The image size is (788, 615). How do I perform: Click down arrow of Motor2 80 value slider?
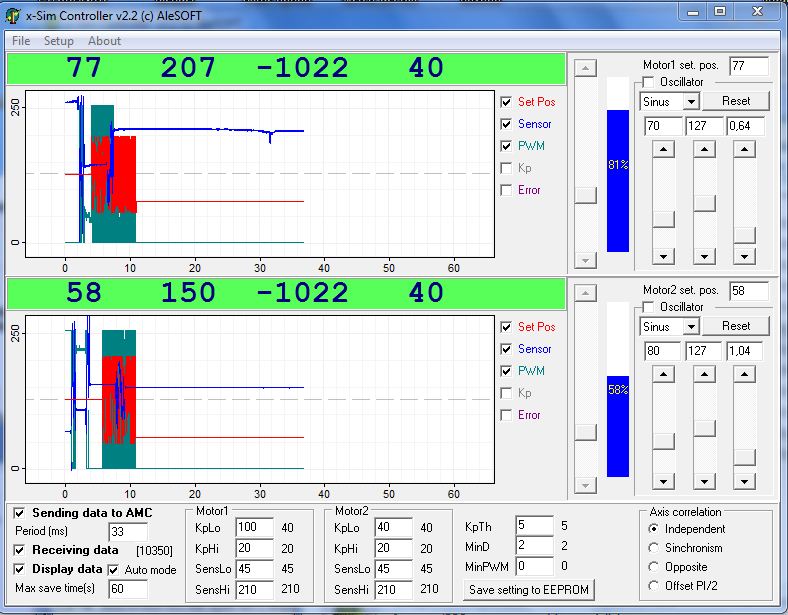point(663,482)
